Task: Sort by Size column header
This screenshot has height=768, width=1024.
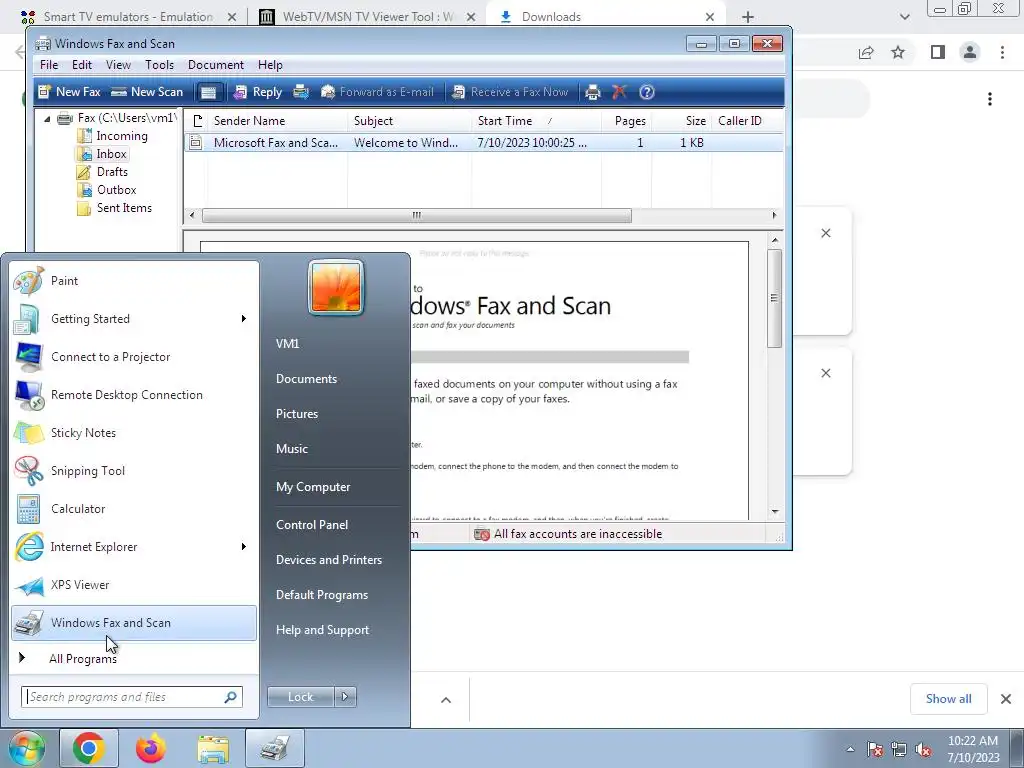Action: pos(682,121)
